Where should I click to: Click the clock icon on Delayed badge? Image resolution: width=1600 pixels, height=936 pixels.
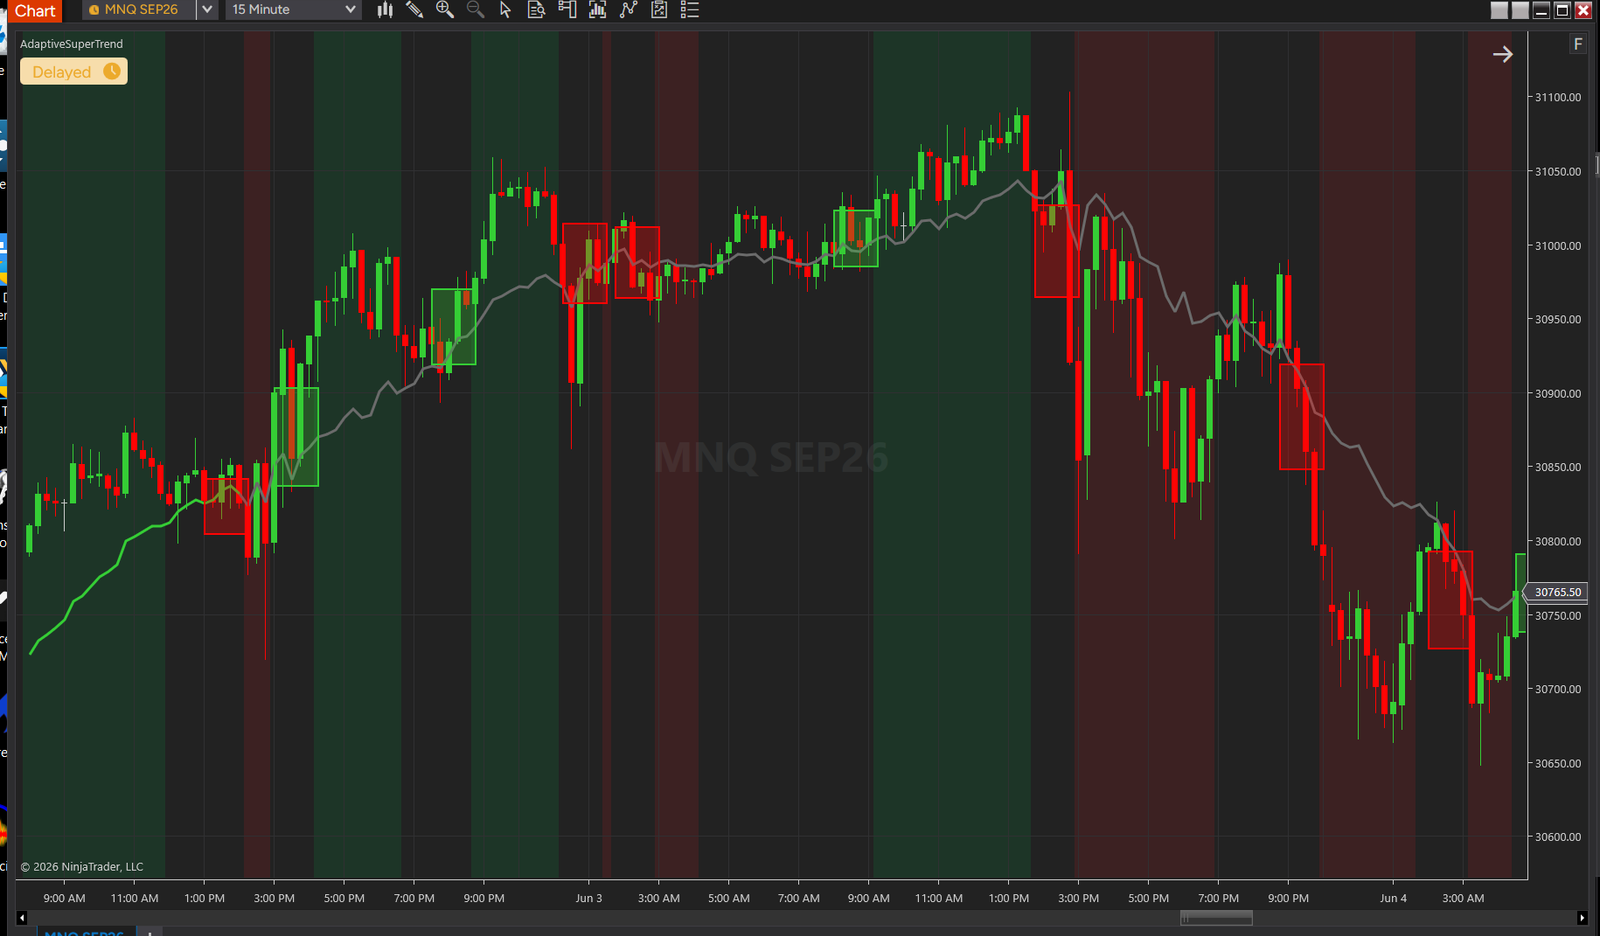pos(112,71)
